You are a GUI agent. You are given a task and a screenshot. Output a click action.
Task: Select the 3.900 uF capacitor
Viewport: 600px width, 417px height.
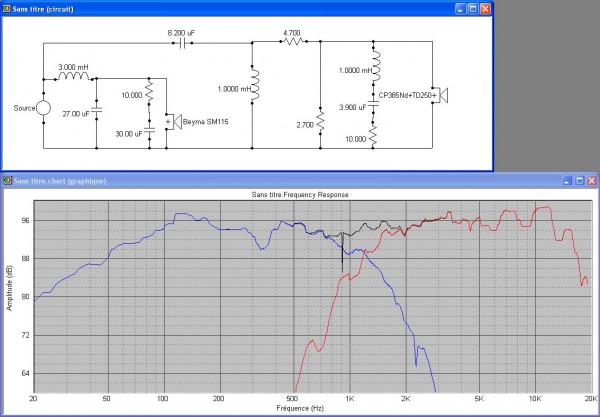(x=373, y=106)
